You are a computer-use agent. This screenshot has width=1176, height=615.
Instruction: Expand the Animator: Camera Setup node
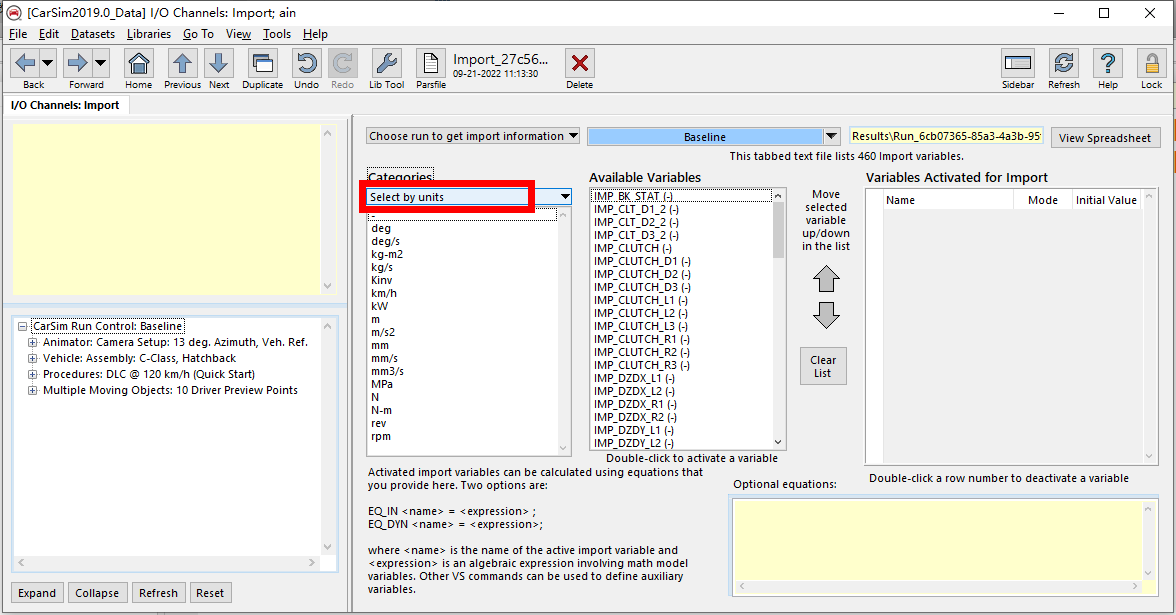[32, 342]
